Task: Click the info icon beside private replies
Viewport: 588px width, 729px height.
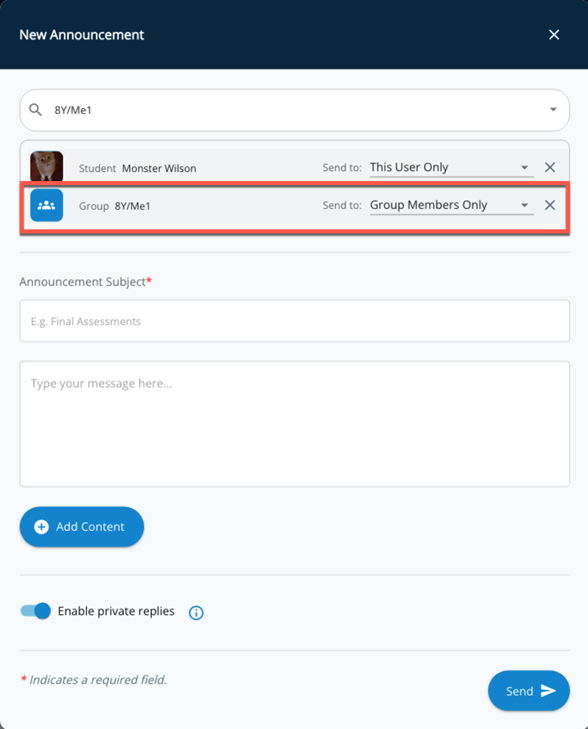Action: [x=196, y=613]
